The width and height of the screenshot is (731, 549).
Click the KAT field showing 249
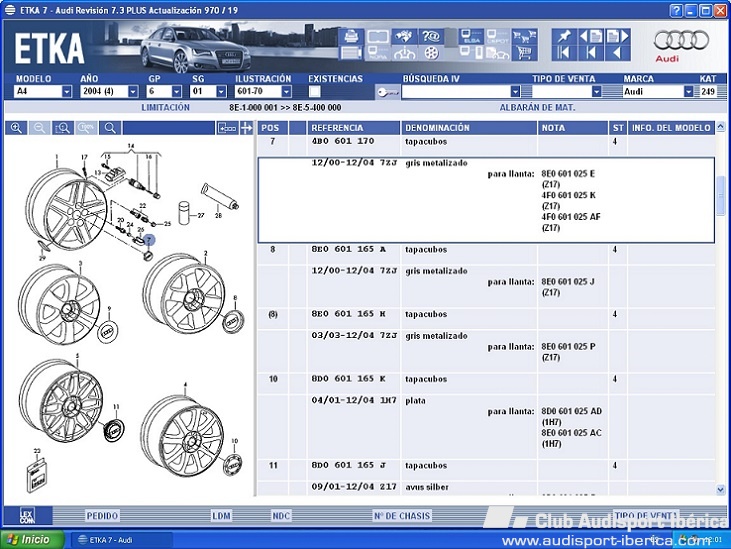click(708, 91)
